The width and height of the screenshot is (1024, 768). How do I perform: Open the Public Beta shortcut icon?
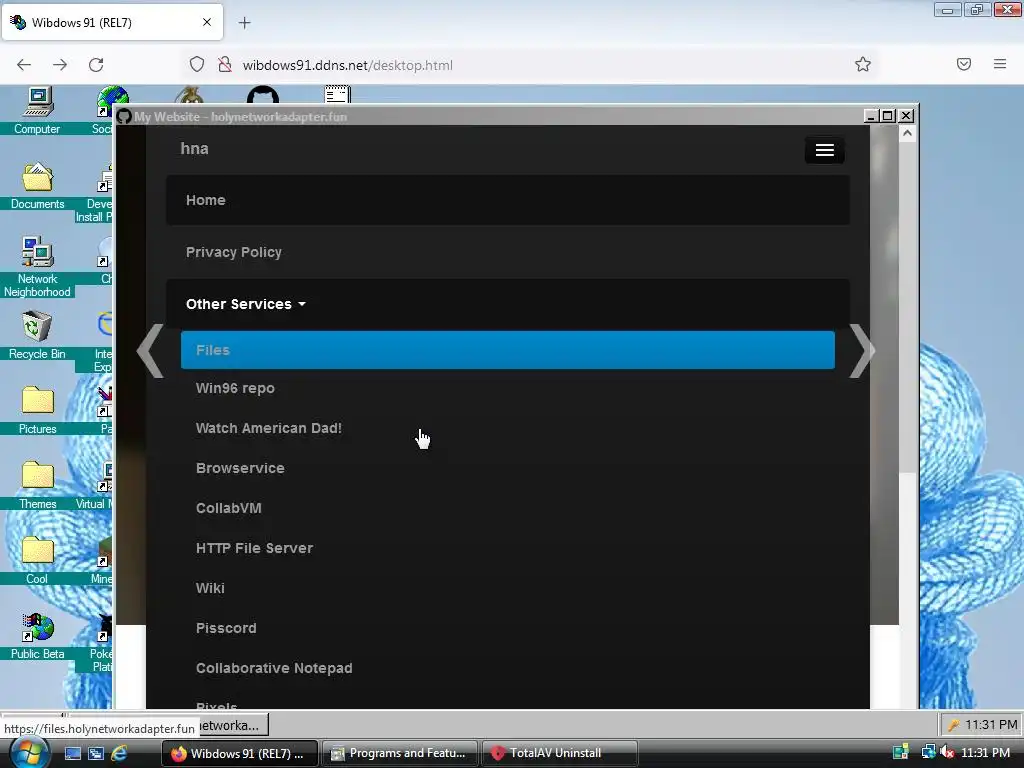37,635
